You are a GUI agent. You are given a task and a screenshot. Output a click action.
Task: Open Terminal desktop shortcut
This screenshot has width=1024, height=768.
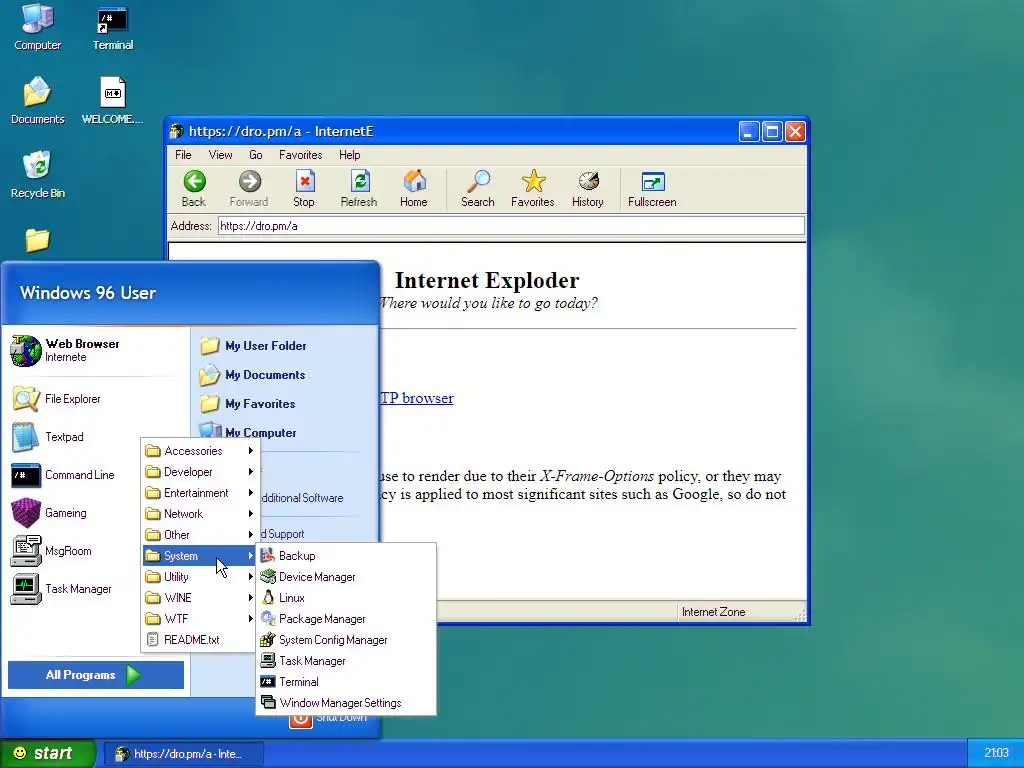pyautogui.click(x=113, y=27)
